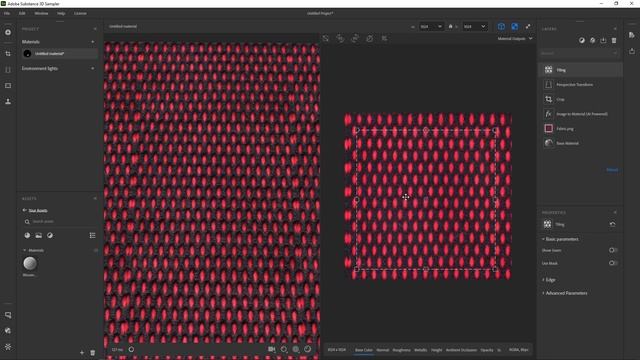Viewport: 640px width, 360px height.
Task: Open the settings gear icon at sidebar bottom
Action: tap(8, 347)
